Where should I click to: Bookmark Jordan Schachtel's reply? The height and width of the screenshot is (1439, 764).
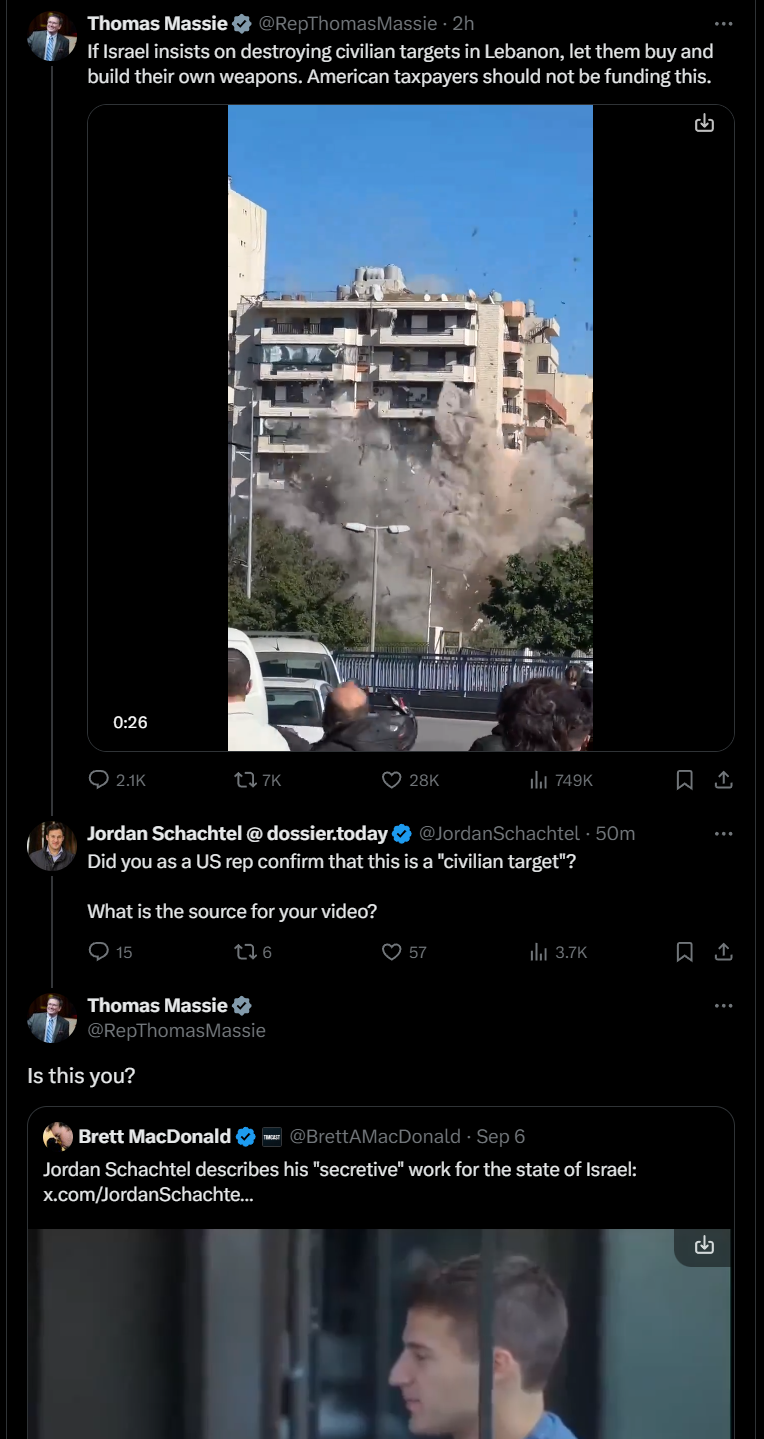(x=685, y=952)
